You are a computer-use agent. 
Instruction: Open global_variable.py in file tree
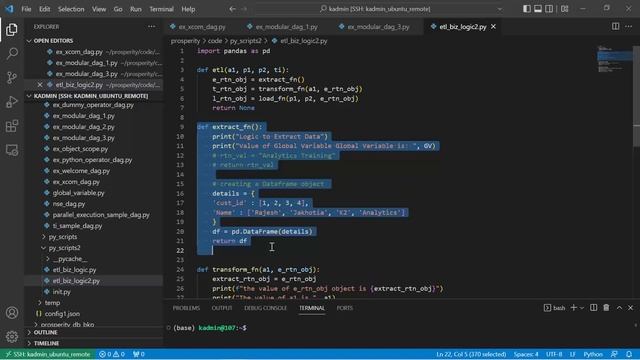(78, 193)
